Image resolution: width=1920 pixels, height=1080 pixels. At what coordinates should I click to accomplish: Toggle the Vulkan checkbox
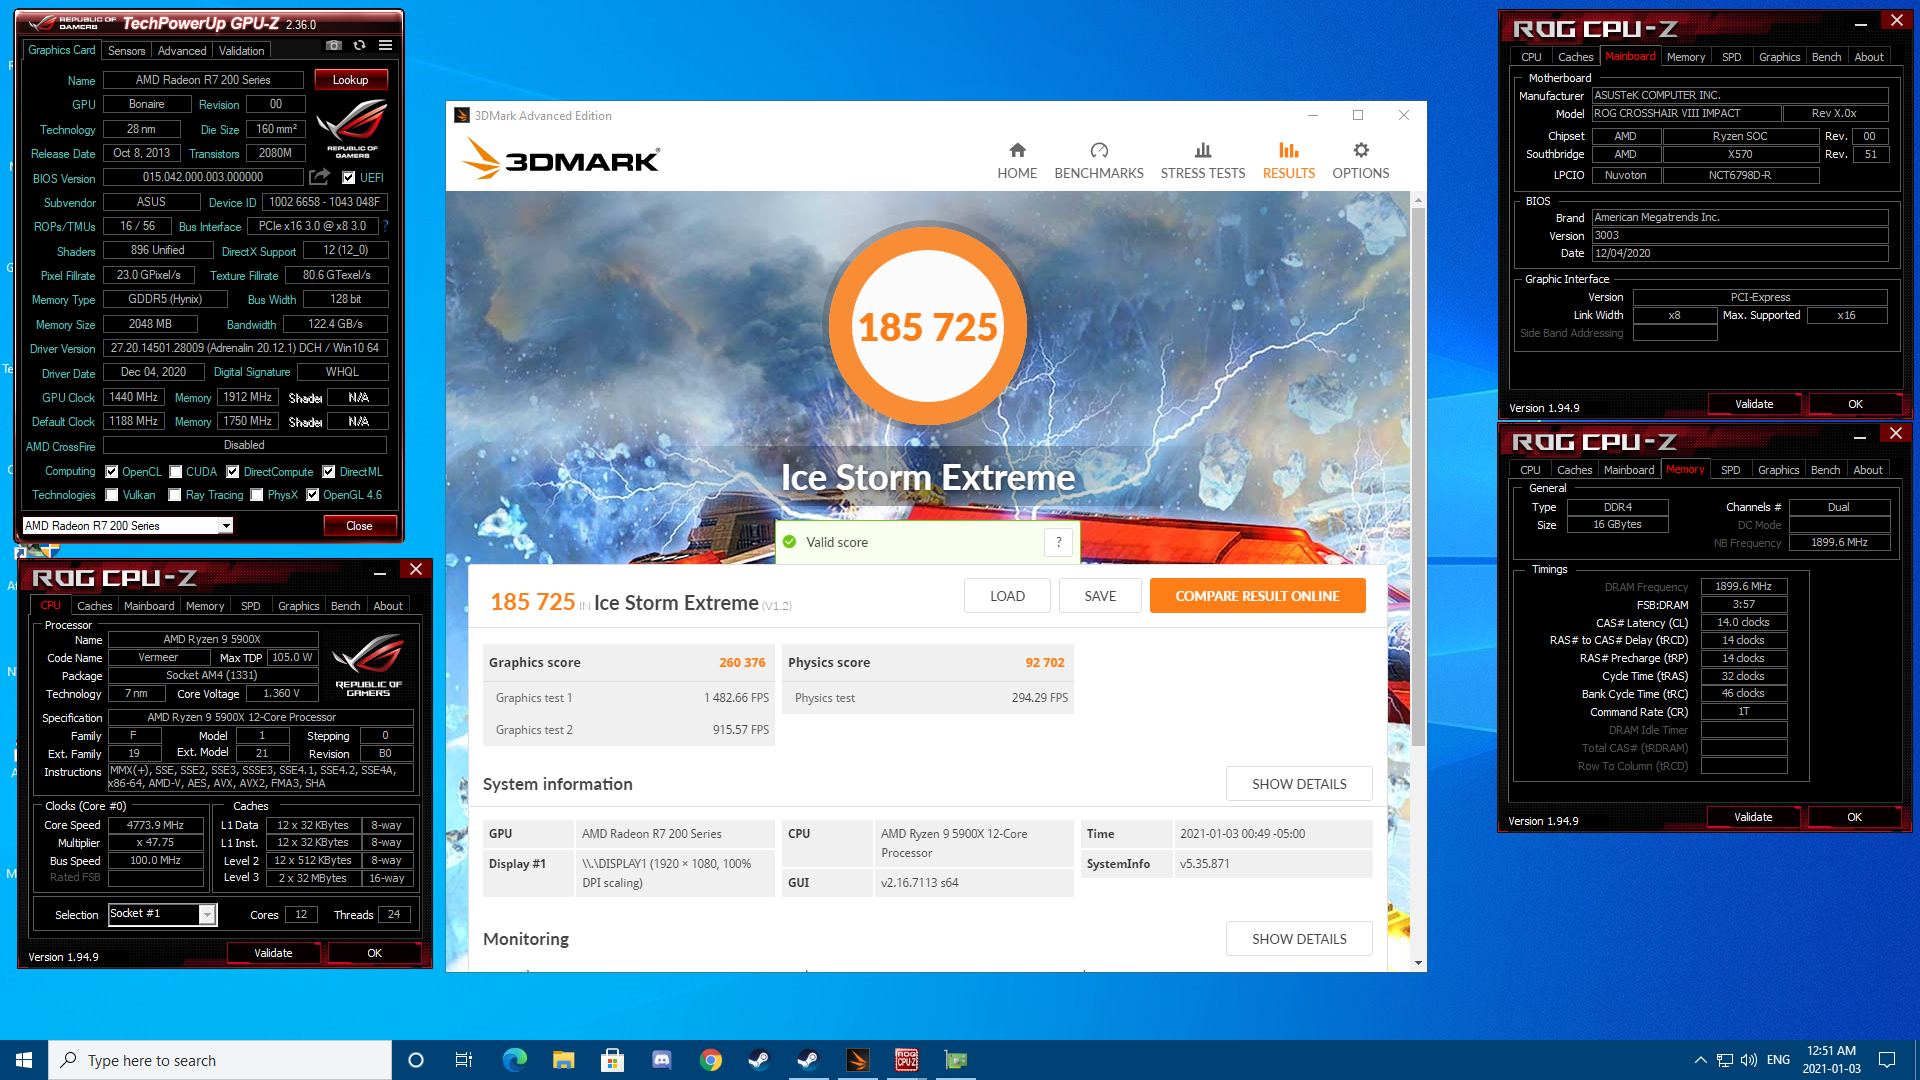click(112, 495)
